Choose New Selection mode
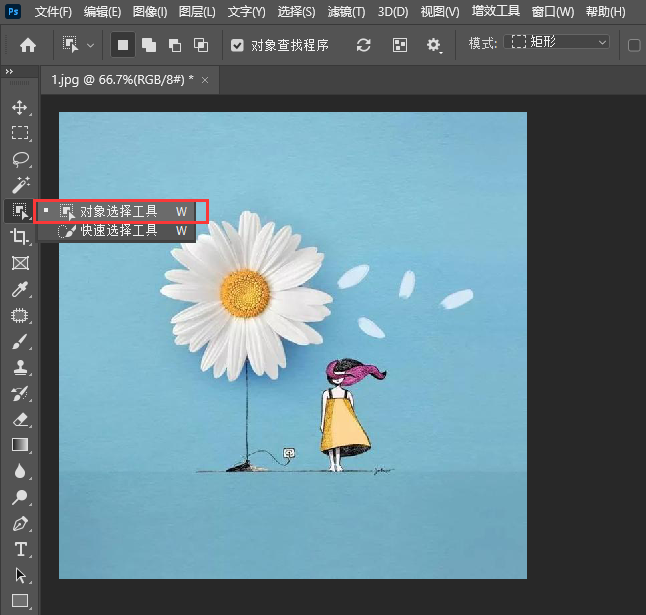This screenshot has width=646, height=615. click(123, 45)
